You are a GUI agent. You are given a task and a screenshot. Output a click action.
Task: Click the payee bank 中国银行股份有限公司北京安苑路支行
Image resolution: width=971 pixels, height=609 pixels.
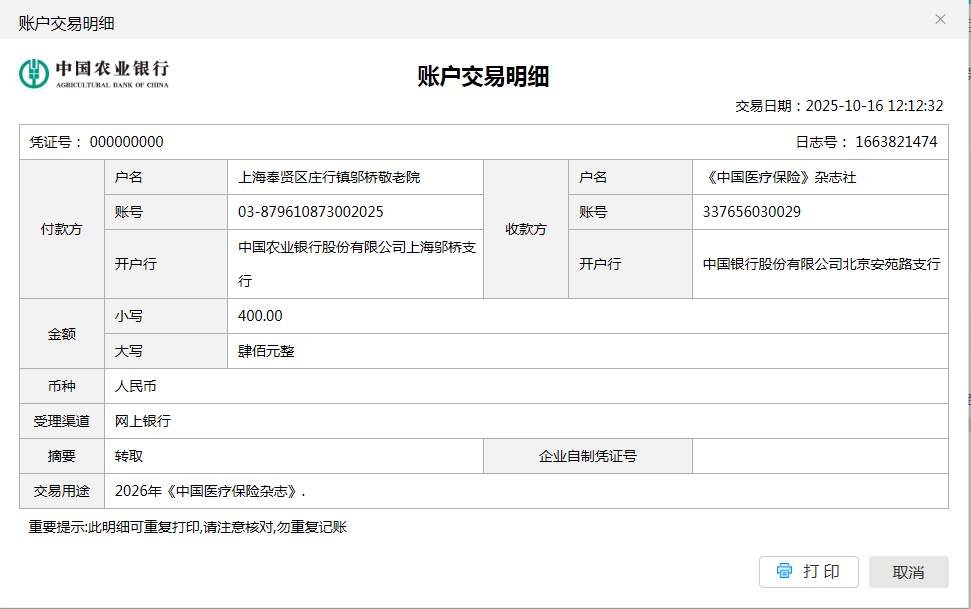pyautogui.click(x=820, y=264)
